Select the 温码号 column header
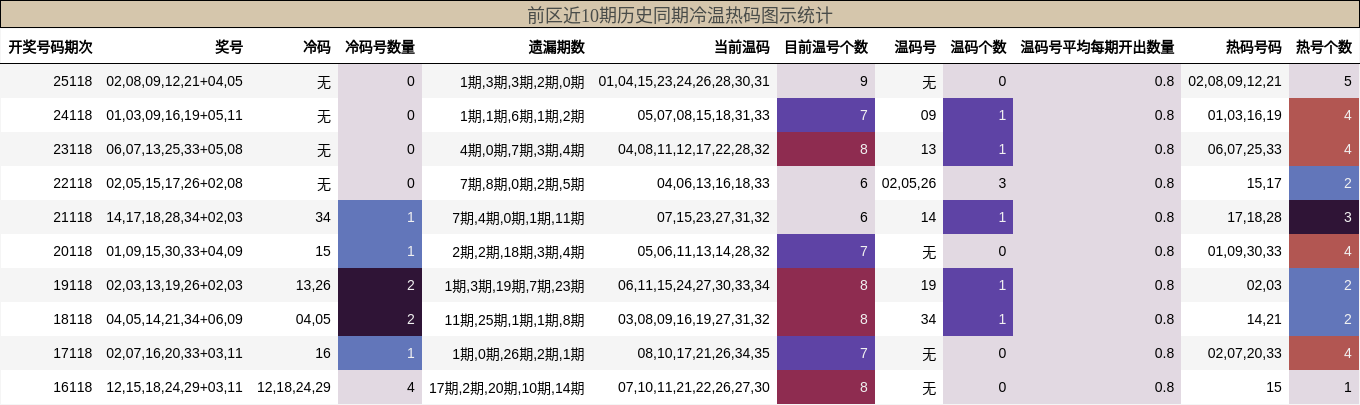The height and width of the screenshot is (405, 1360). [915, 47]
